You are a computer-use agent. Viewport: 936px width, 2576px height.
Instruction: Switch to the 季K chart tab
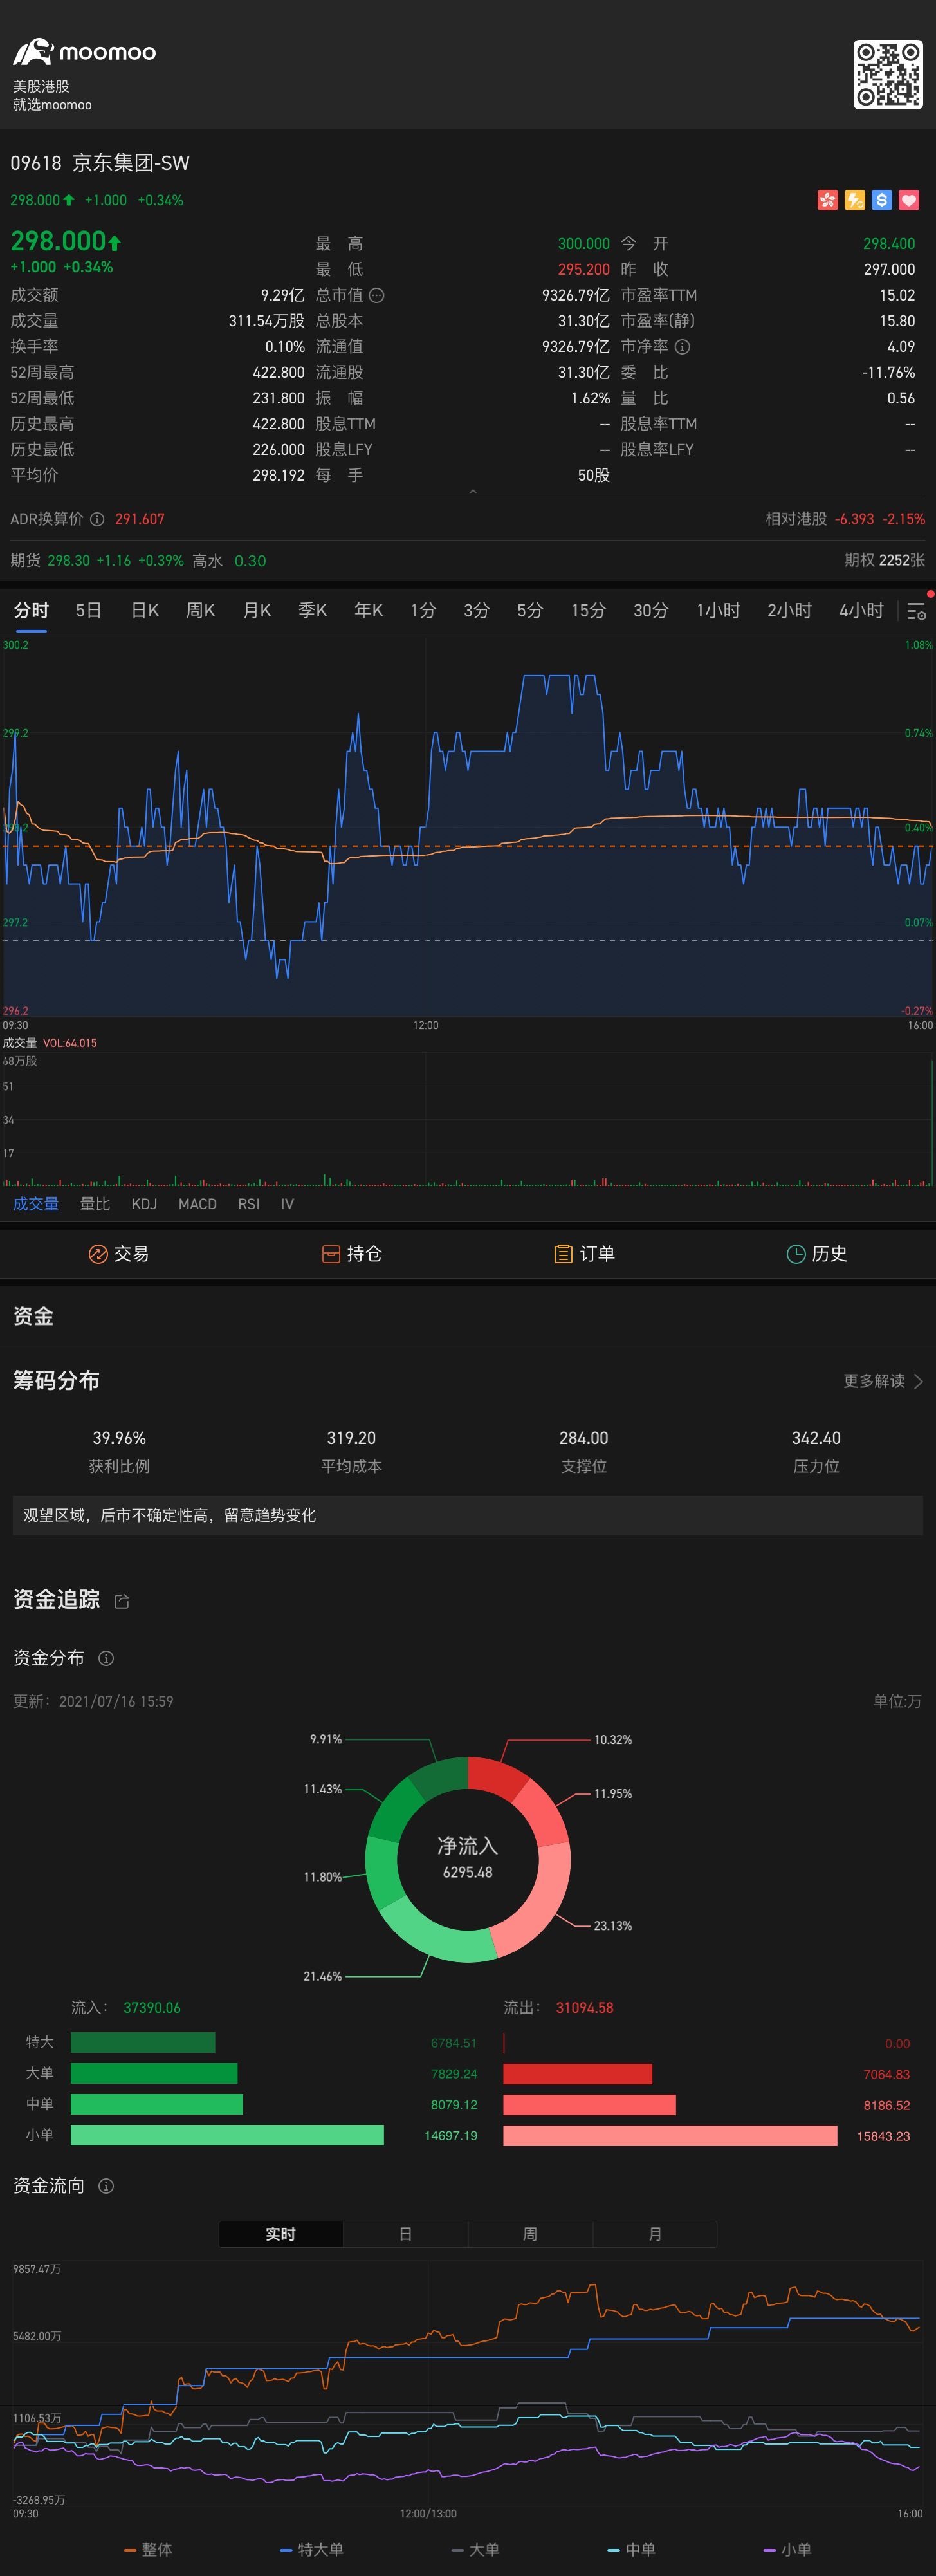coord(313,610)
